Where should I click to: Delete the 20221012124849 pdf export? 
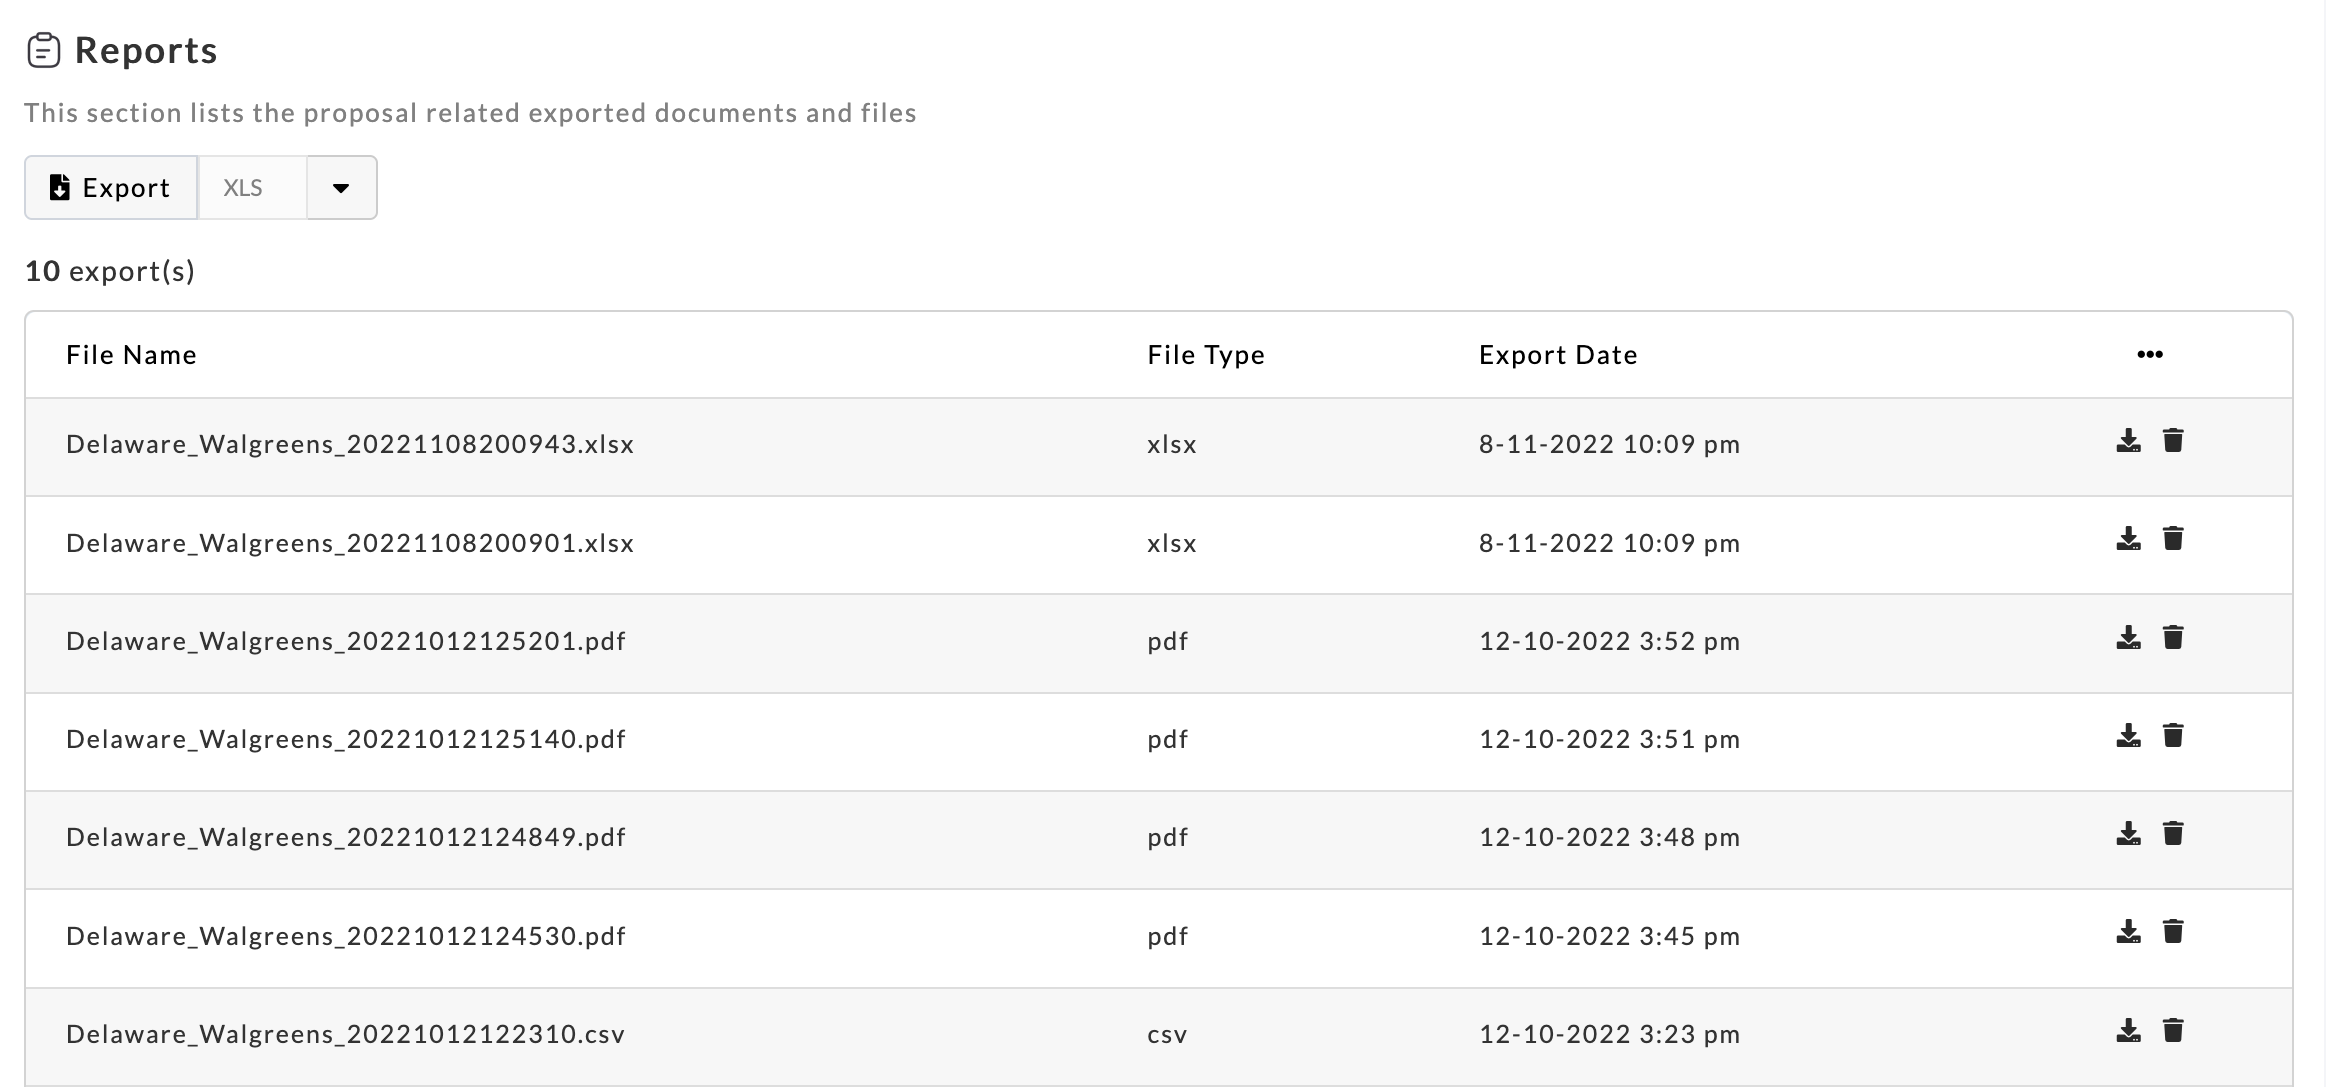click(x=2172, y=834)
